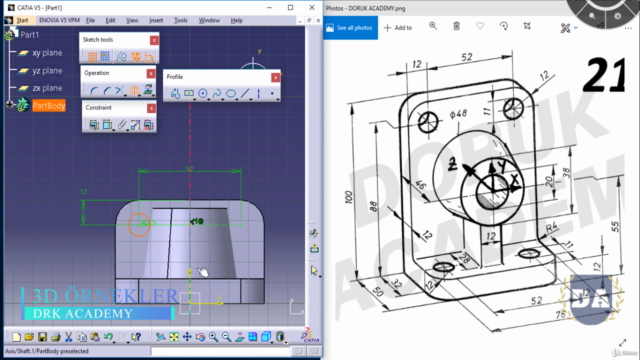Open Constraints Defined in Dialog Box tool

94,124
